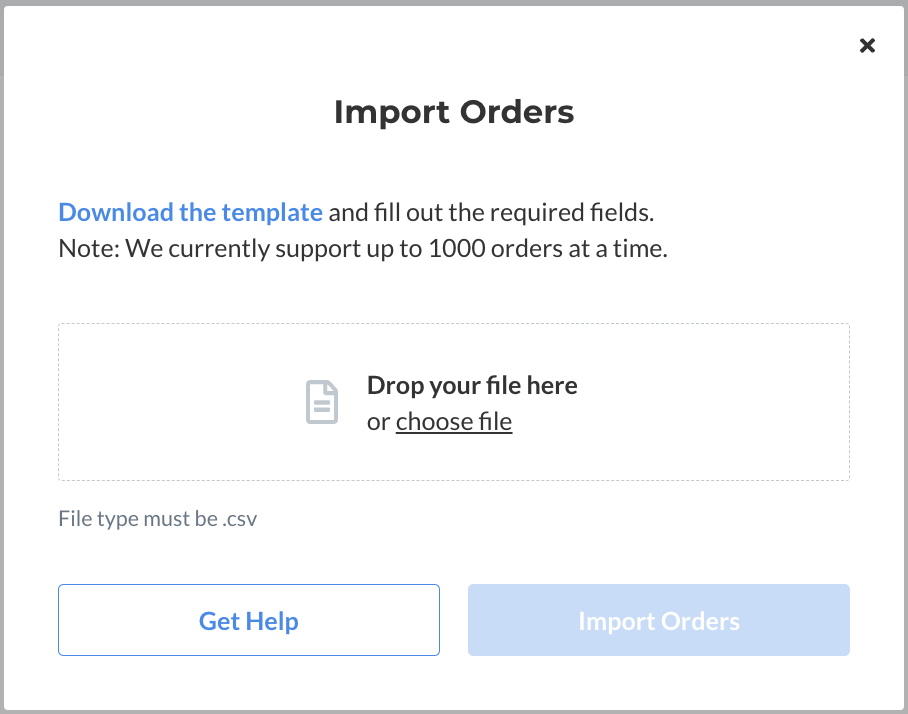Select the Import Orders dialog title
Screen dimensions: 908x714
pos(454,112)
